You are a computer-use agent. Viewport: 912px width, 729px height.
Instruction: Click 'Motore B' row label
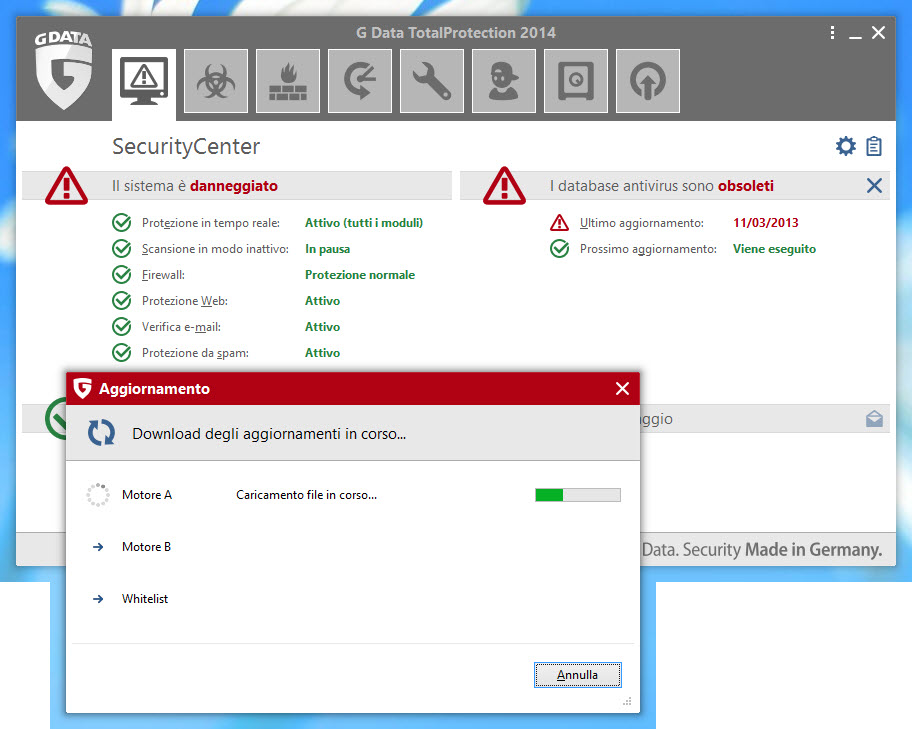click(147, 547)
